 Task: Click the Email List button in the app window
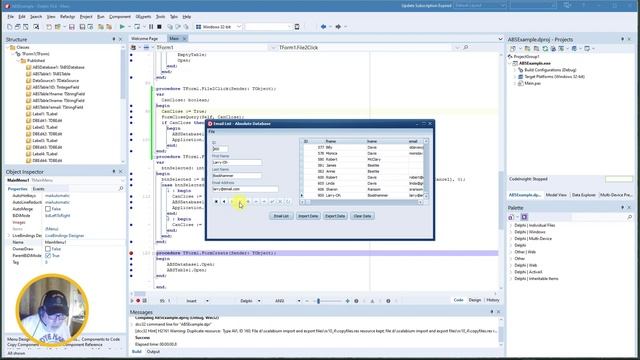click(x=281, y=216)
